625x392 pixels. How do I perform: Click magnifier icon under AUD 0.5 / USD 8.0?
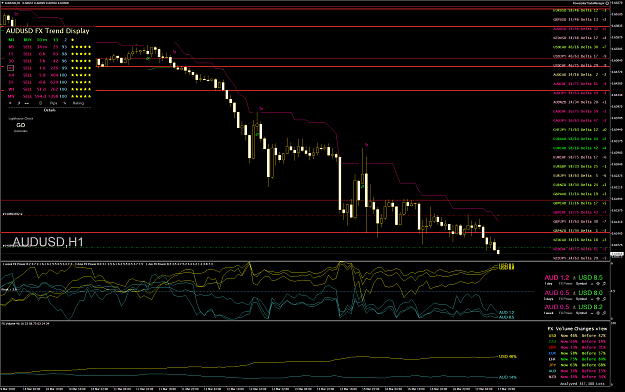604,299
